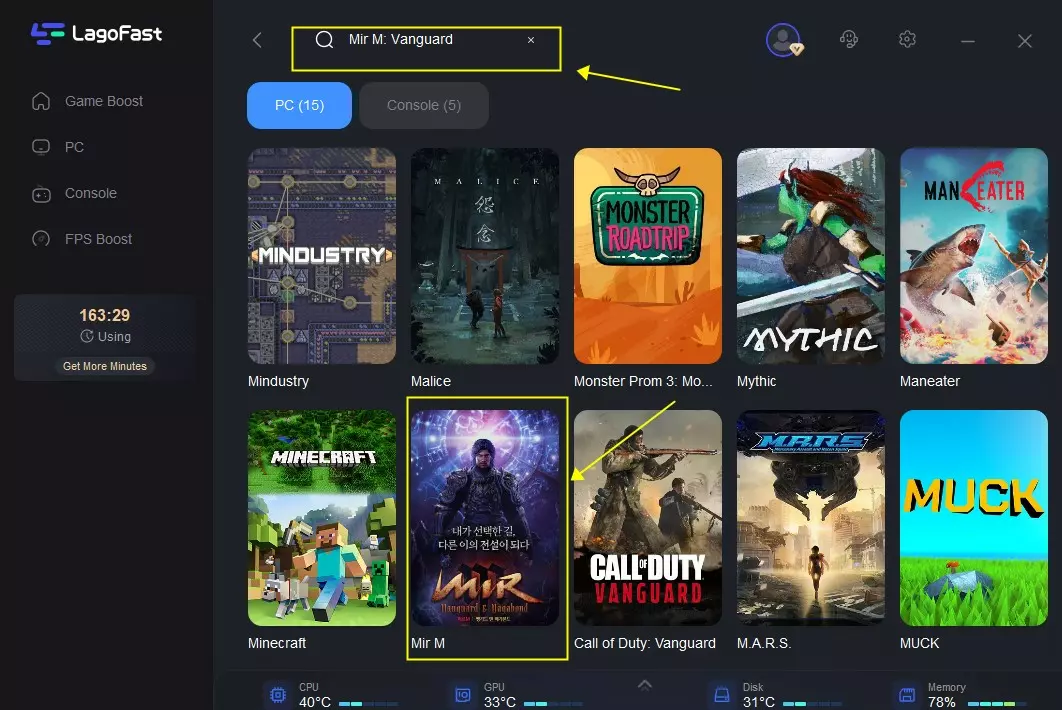Minimize the LagoFast window
The height and width of the screenshot is (710, 1062).
968,41
